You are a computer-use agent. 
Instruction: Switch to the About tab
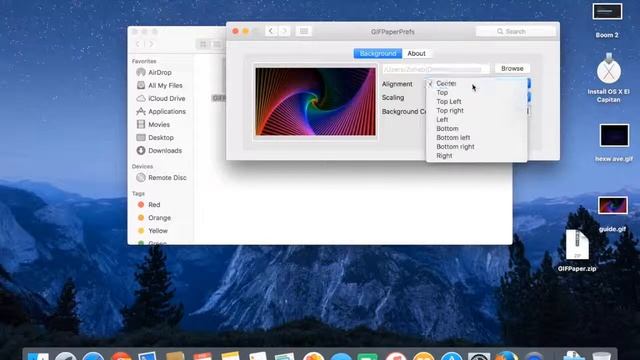pos(416,53)
